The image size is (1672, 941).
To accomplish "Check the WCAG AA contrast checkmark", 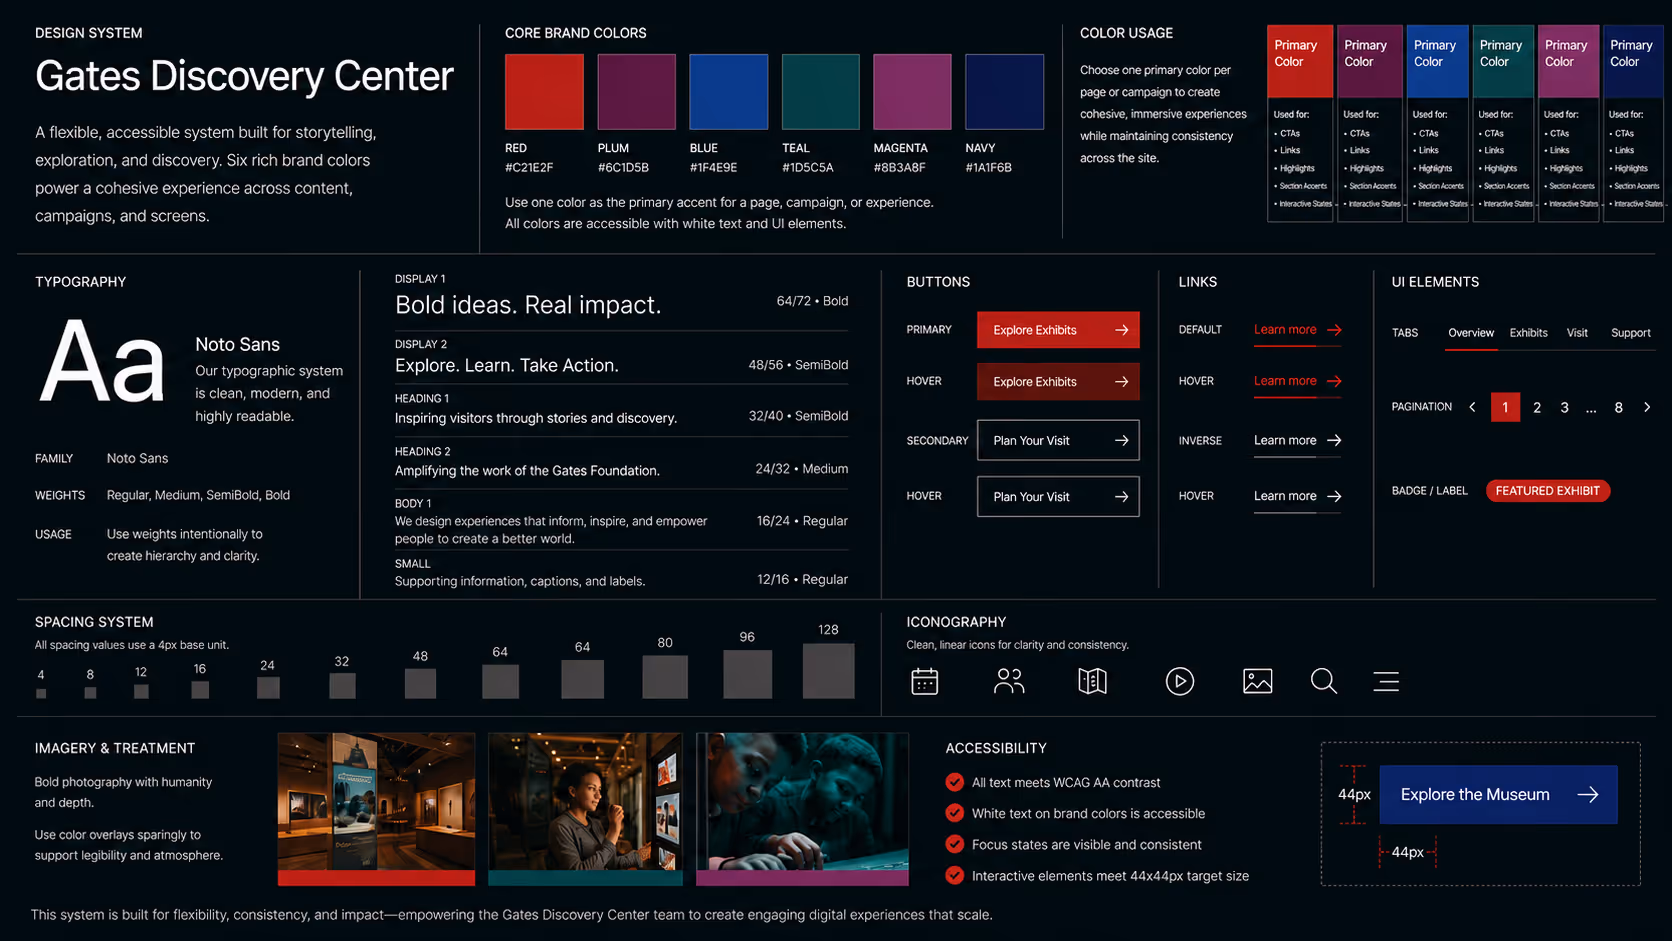I will tap(955, 782).
